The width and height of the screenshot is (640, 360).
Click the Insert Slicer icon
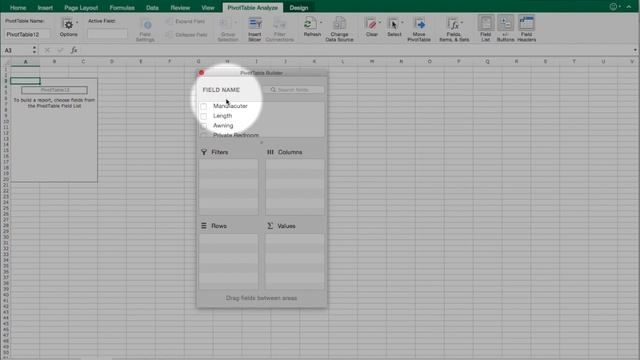click(x=255, y=24)
